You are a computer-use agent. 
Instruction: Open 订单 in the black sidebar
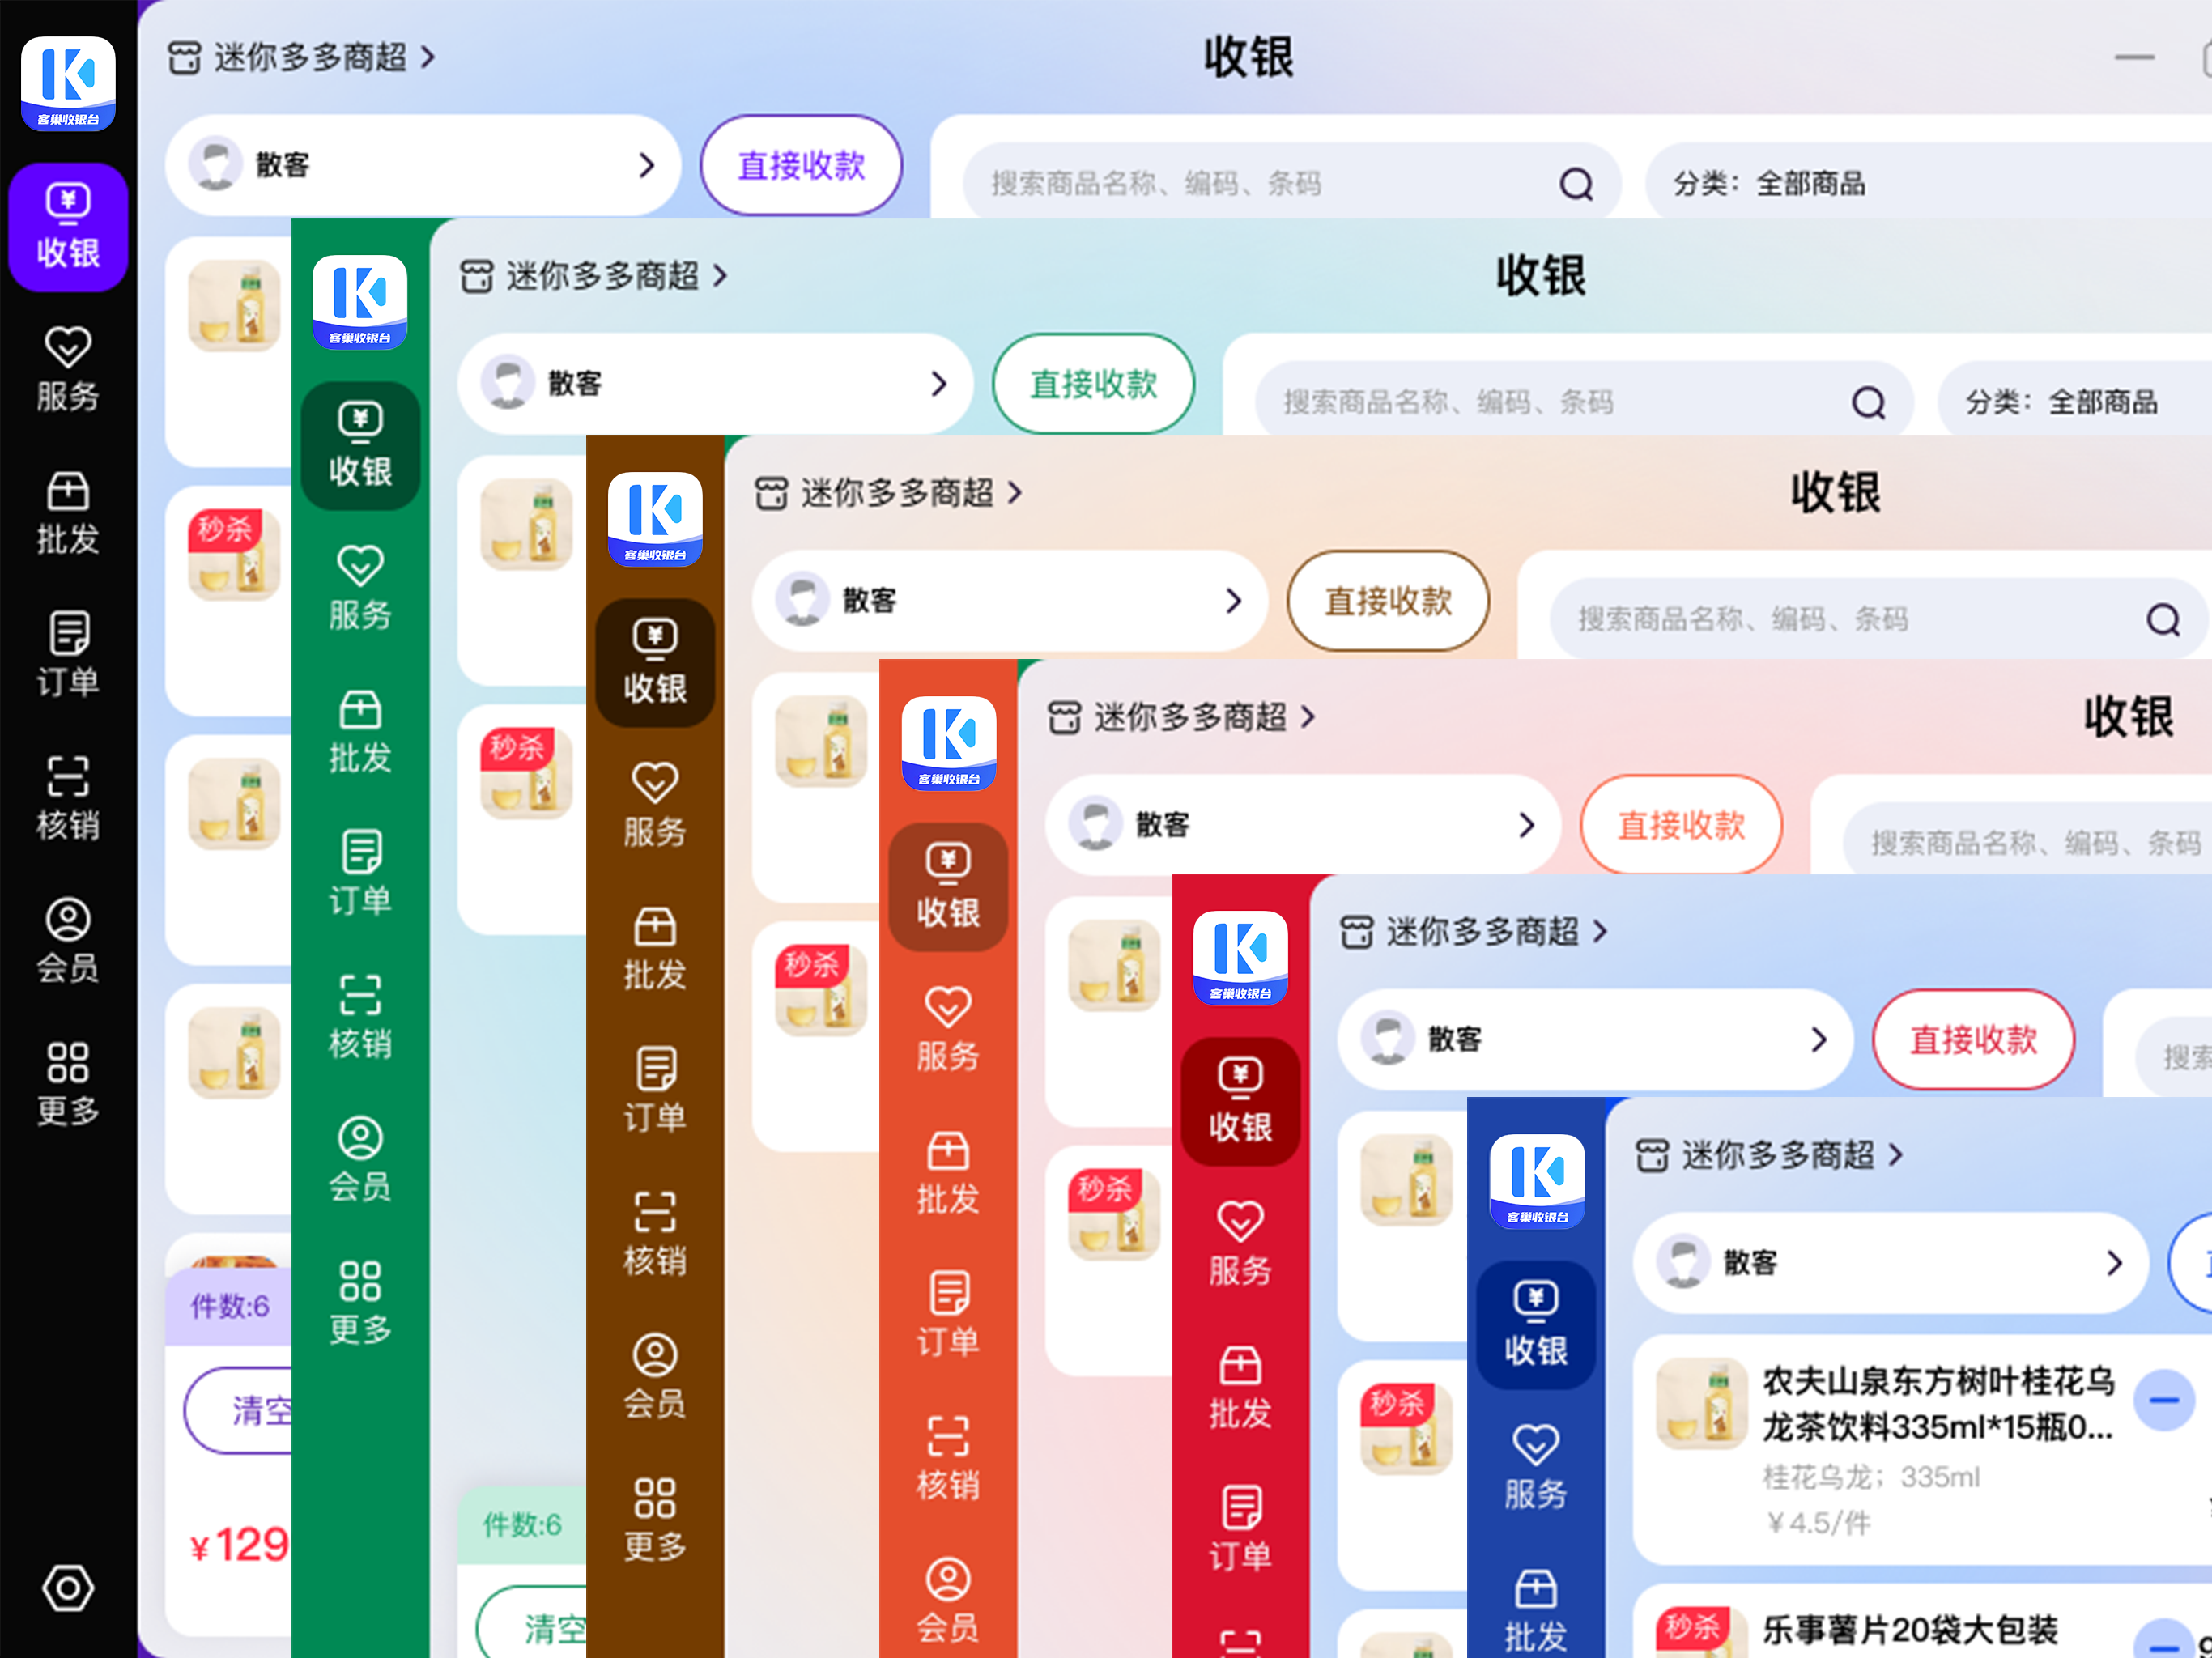tap(68, 656)
